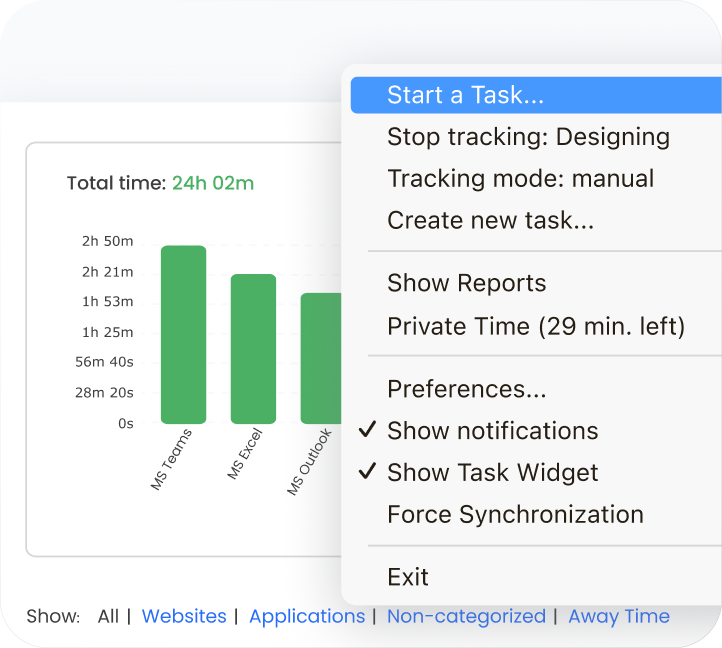The width and height of the screenshot is (722, 648).
Task: Click the MS Outlook axis label
Action: pos(309,462)
